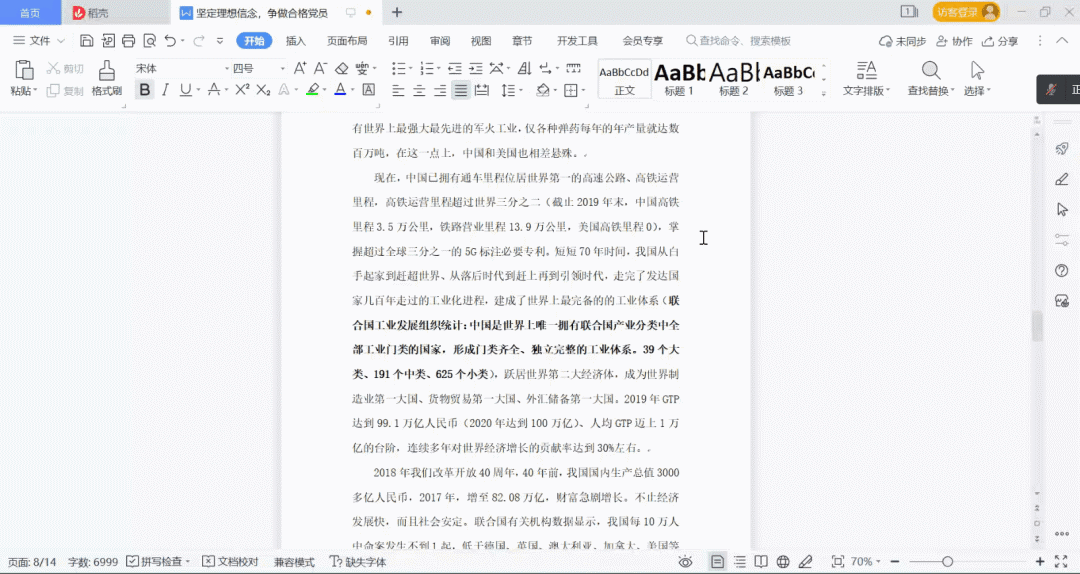Apply italic formatting with the I icon
The height and width of the screenshot is (574, 1080).
pos(165,90)
